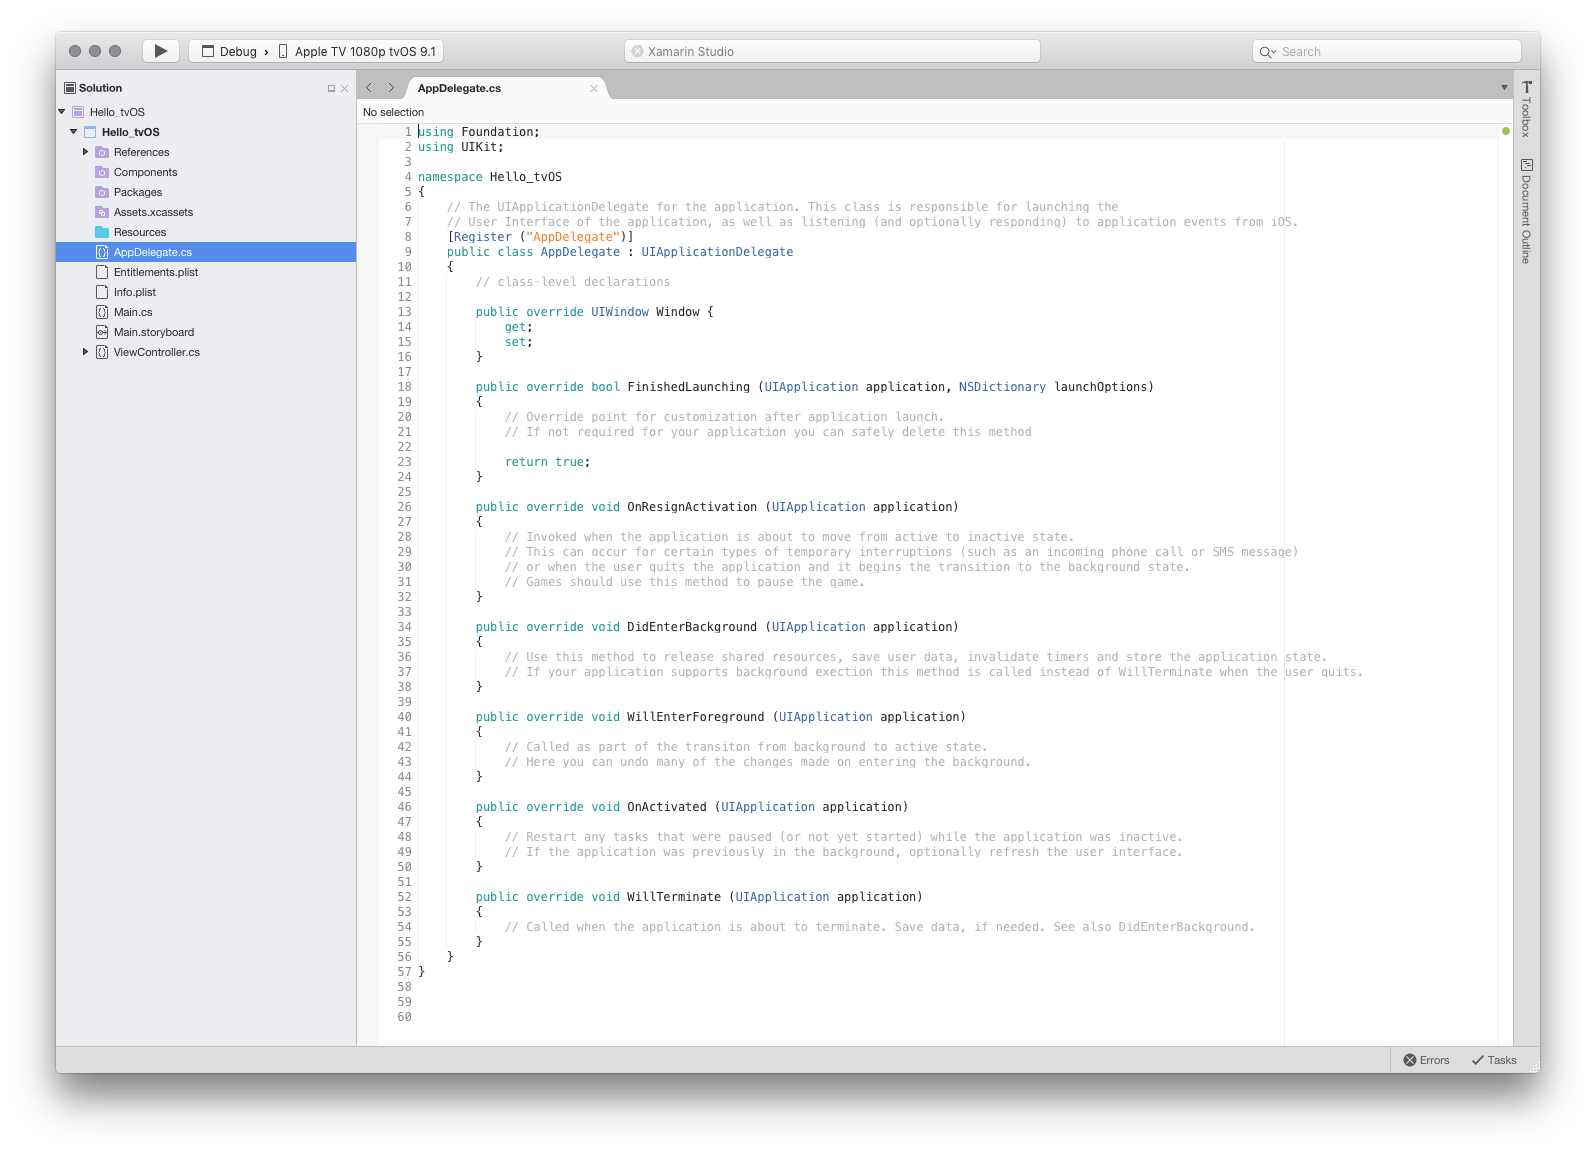The image size is (1596, 1153).
Task: Select Assets.xcassets in the solution tree
Action: pos(153,212)
